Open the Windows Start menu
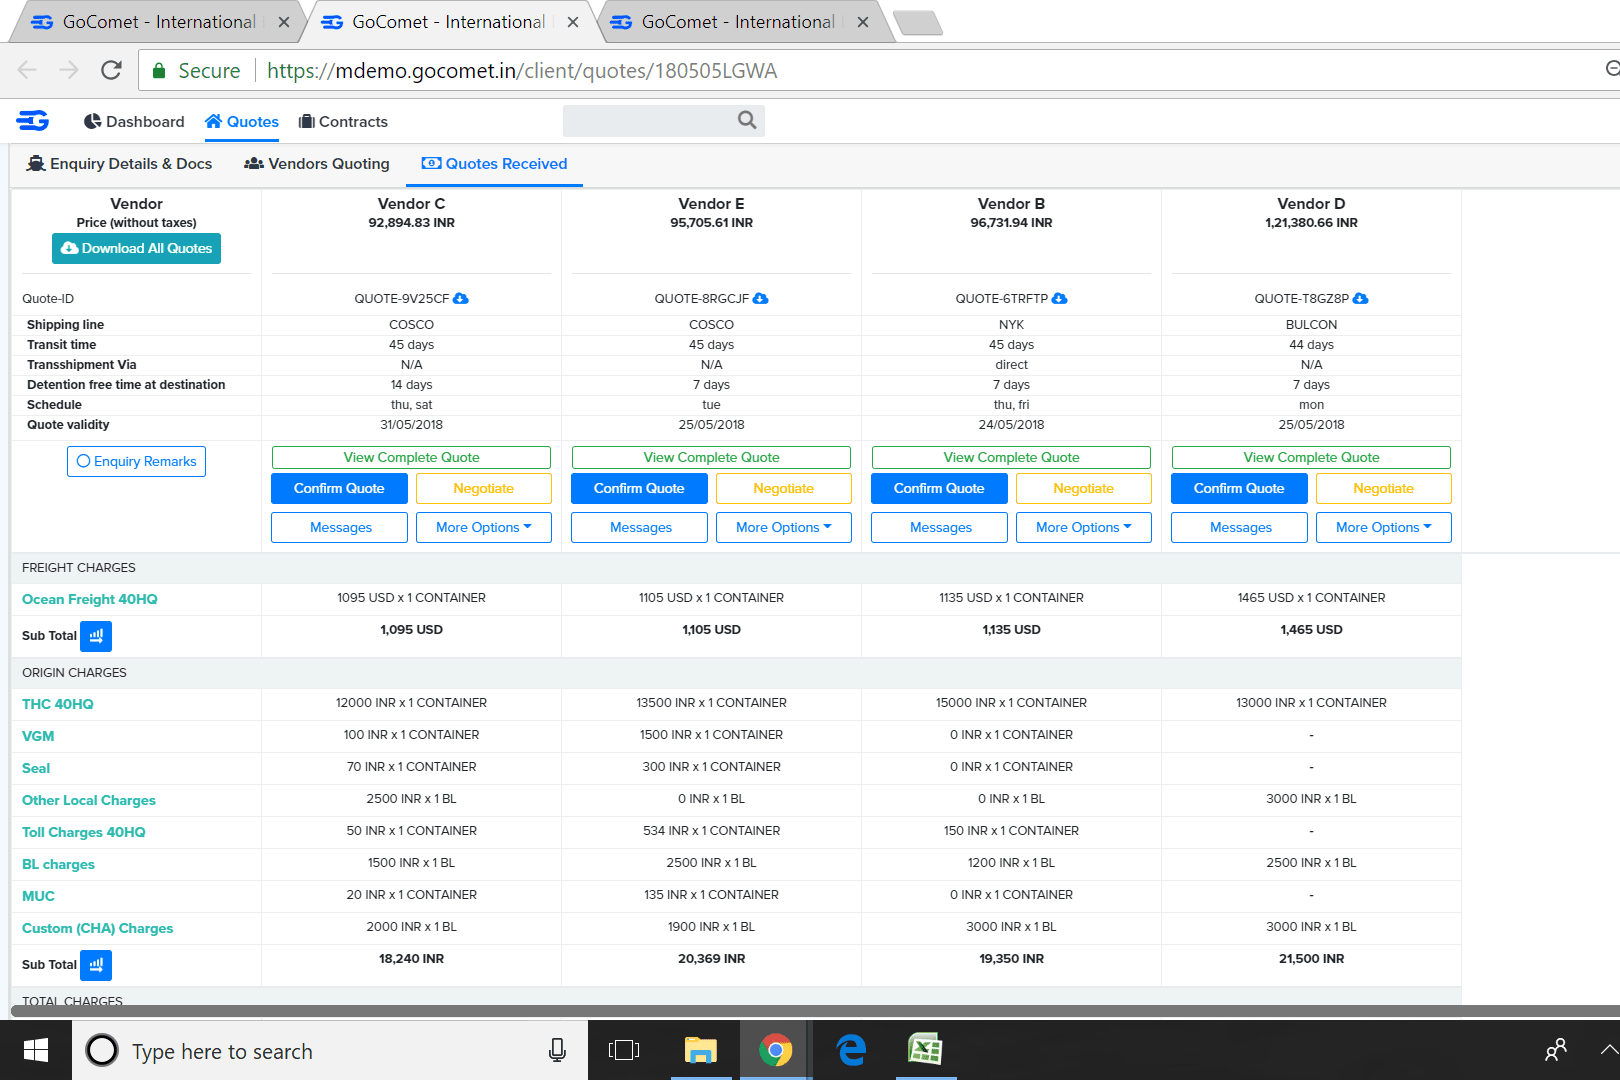The height and width of the screenshot is (1080, 1620). (x=36, y=1050)
